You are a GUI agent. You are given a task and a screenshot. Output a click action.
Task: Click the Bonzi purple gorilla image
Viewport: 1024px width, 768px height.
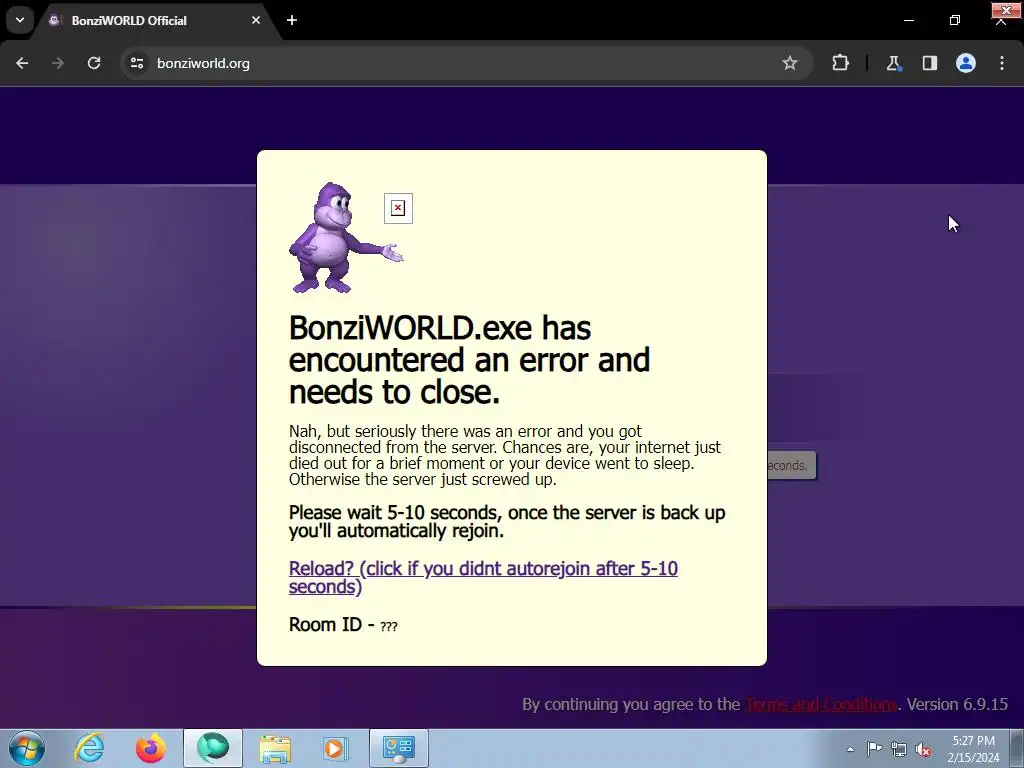[x=346, y=238]
